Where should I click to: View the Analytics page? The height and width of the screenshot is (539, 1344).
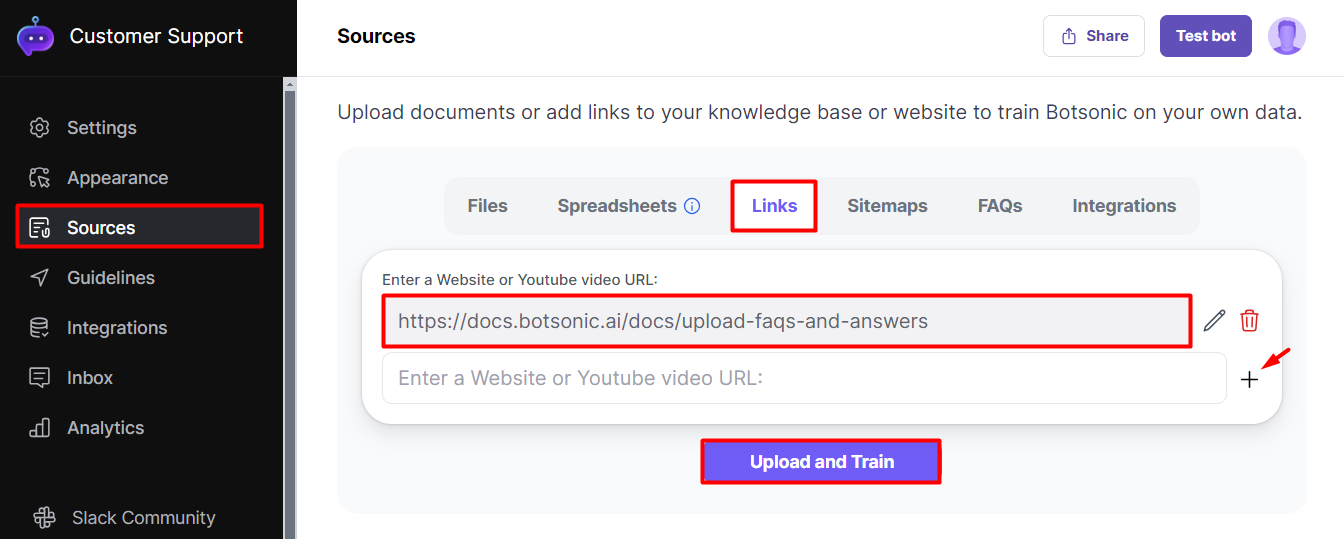pyautogui.click(x=105, y=428)
